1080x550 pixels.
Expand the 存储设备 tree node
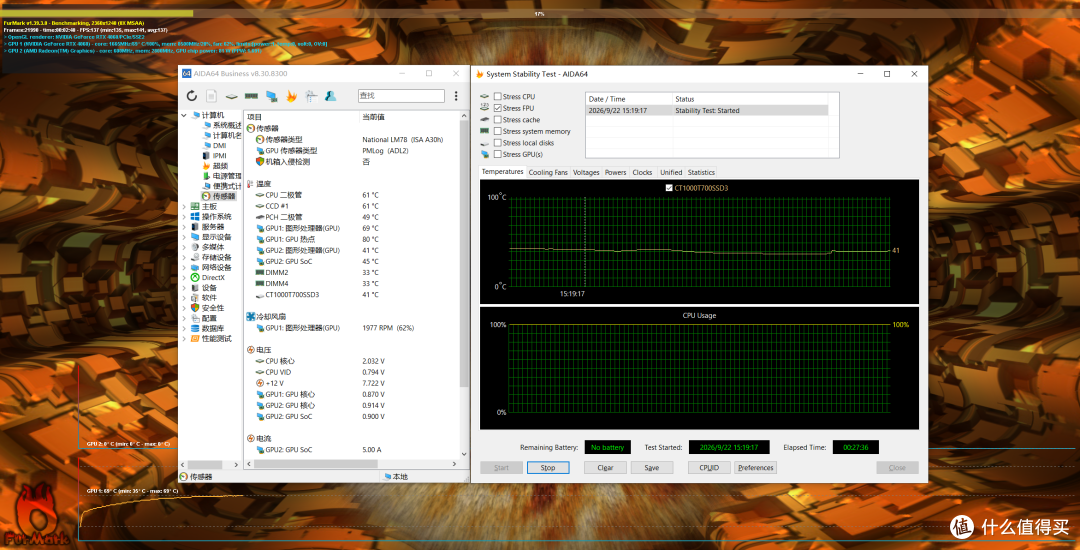coord(184,257)
